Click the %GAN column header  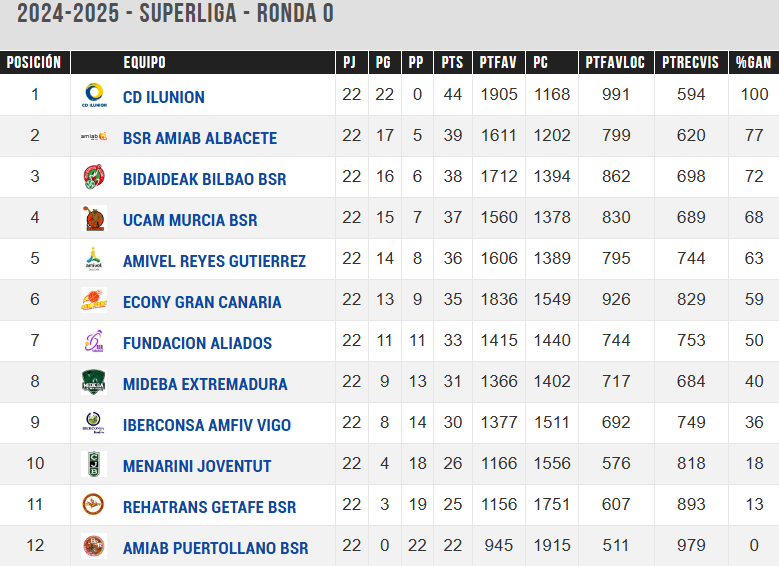tap(753, 62)
